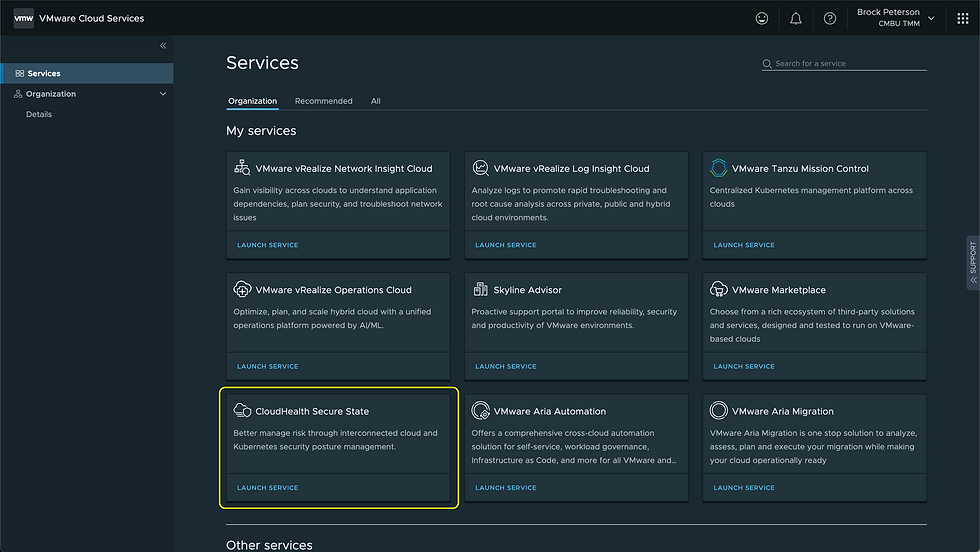Click the search magnifier icon

767,64
